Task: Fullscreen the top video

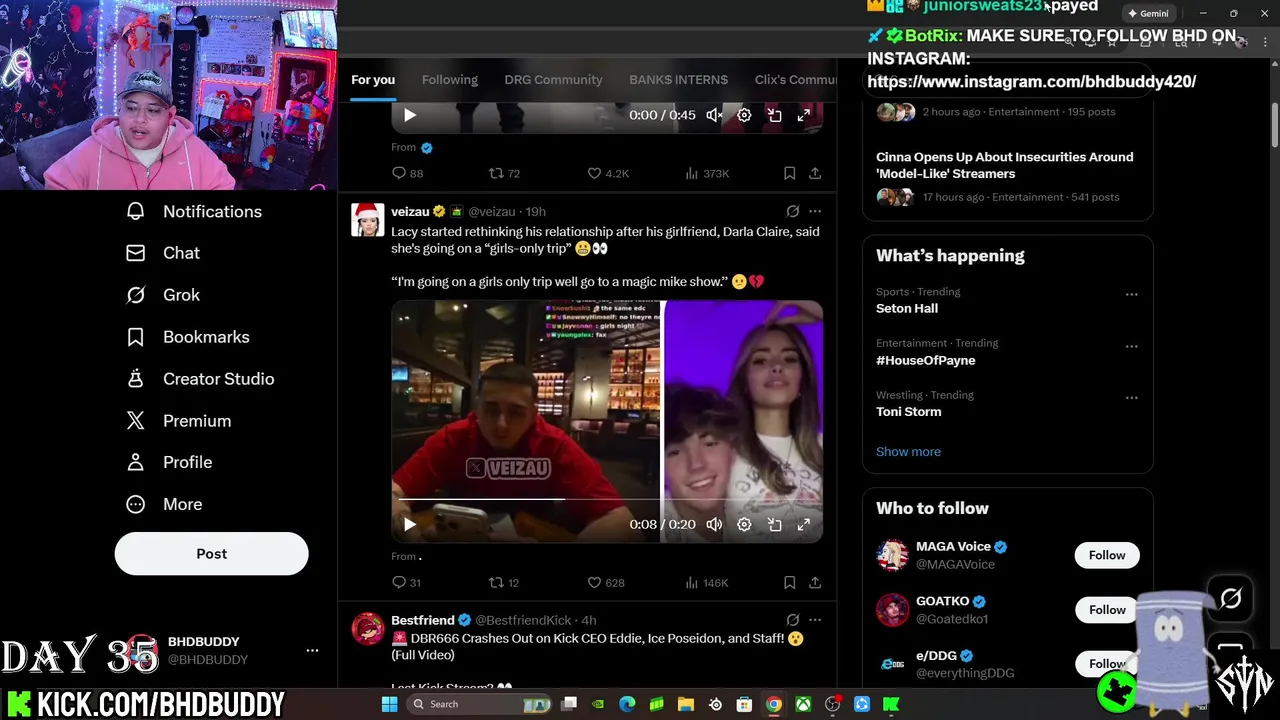Action: click(803, 115)
